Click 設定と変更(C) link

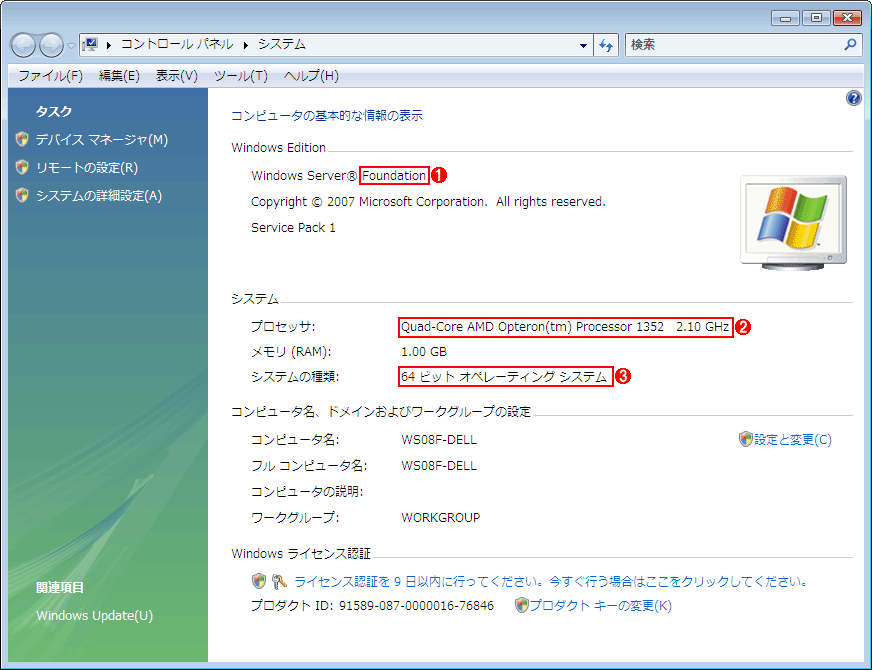click(793, 440)
